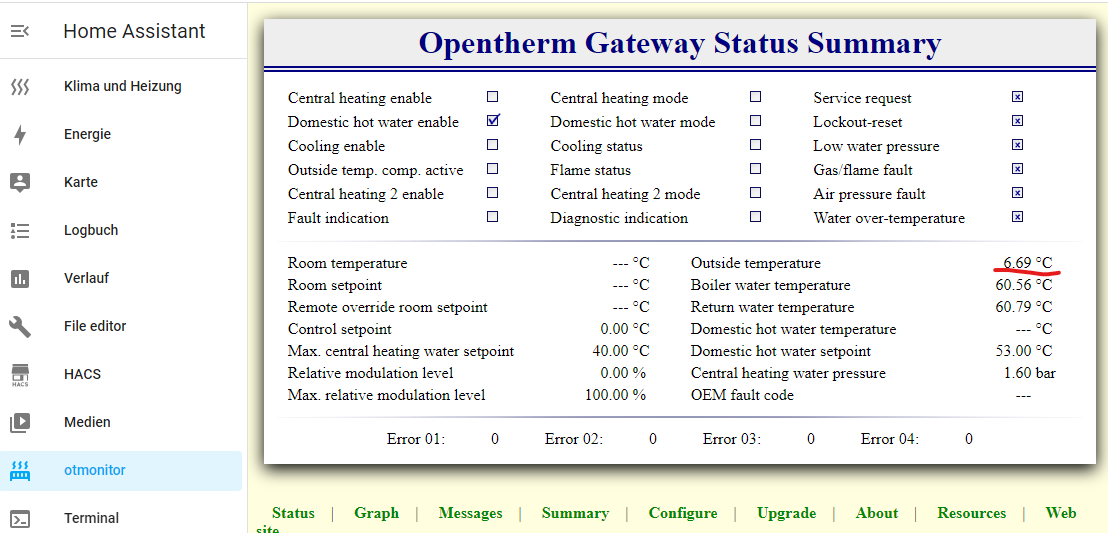Viewport: 1108px width, 533px height.
Task: Click the Control setpoint value 0.00 °C
Action: tap(625, 329)
